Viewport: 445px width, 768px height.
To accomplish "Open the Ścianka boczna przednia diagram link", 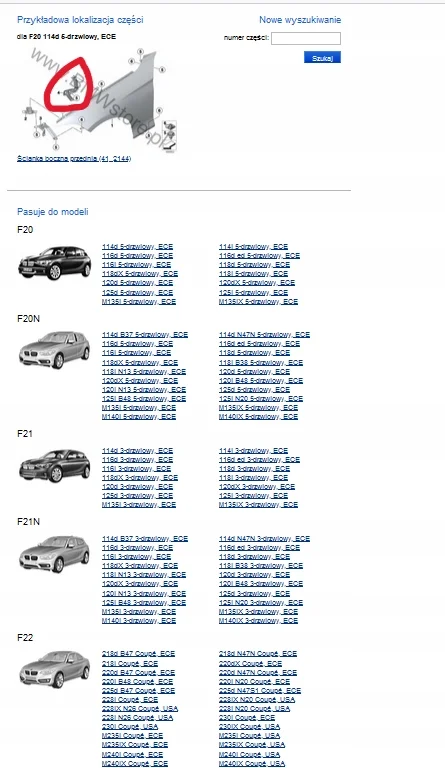I will (x=74, y=159).
